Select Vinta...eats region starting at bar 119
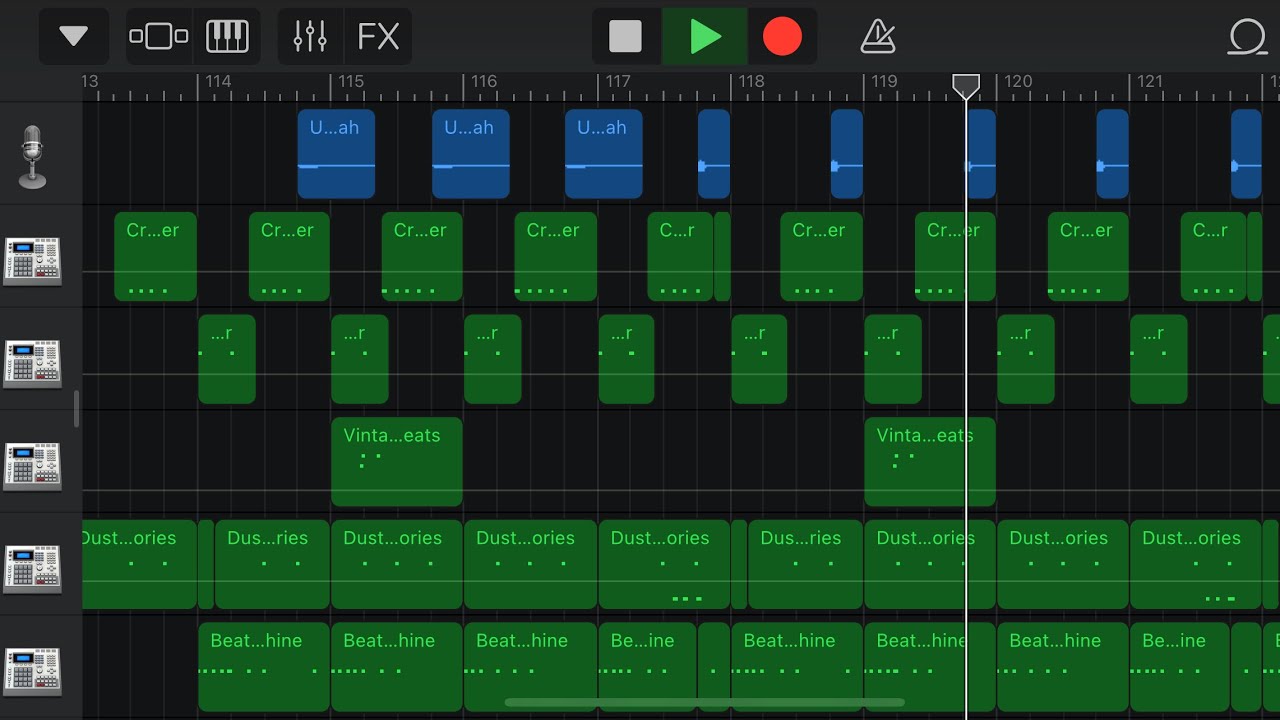 click(930, 462)
